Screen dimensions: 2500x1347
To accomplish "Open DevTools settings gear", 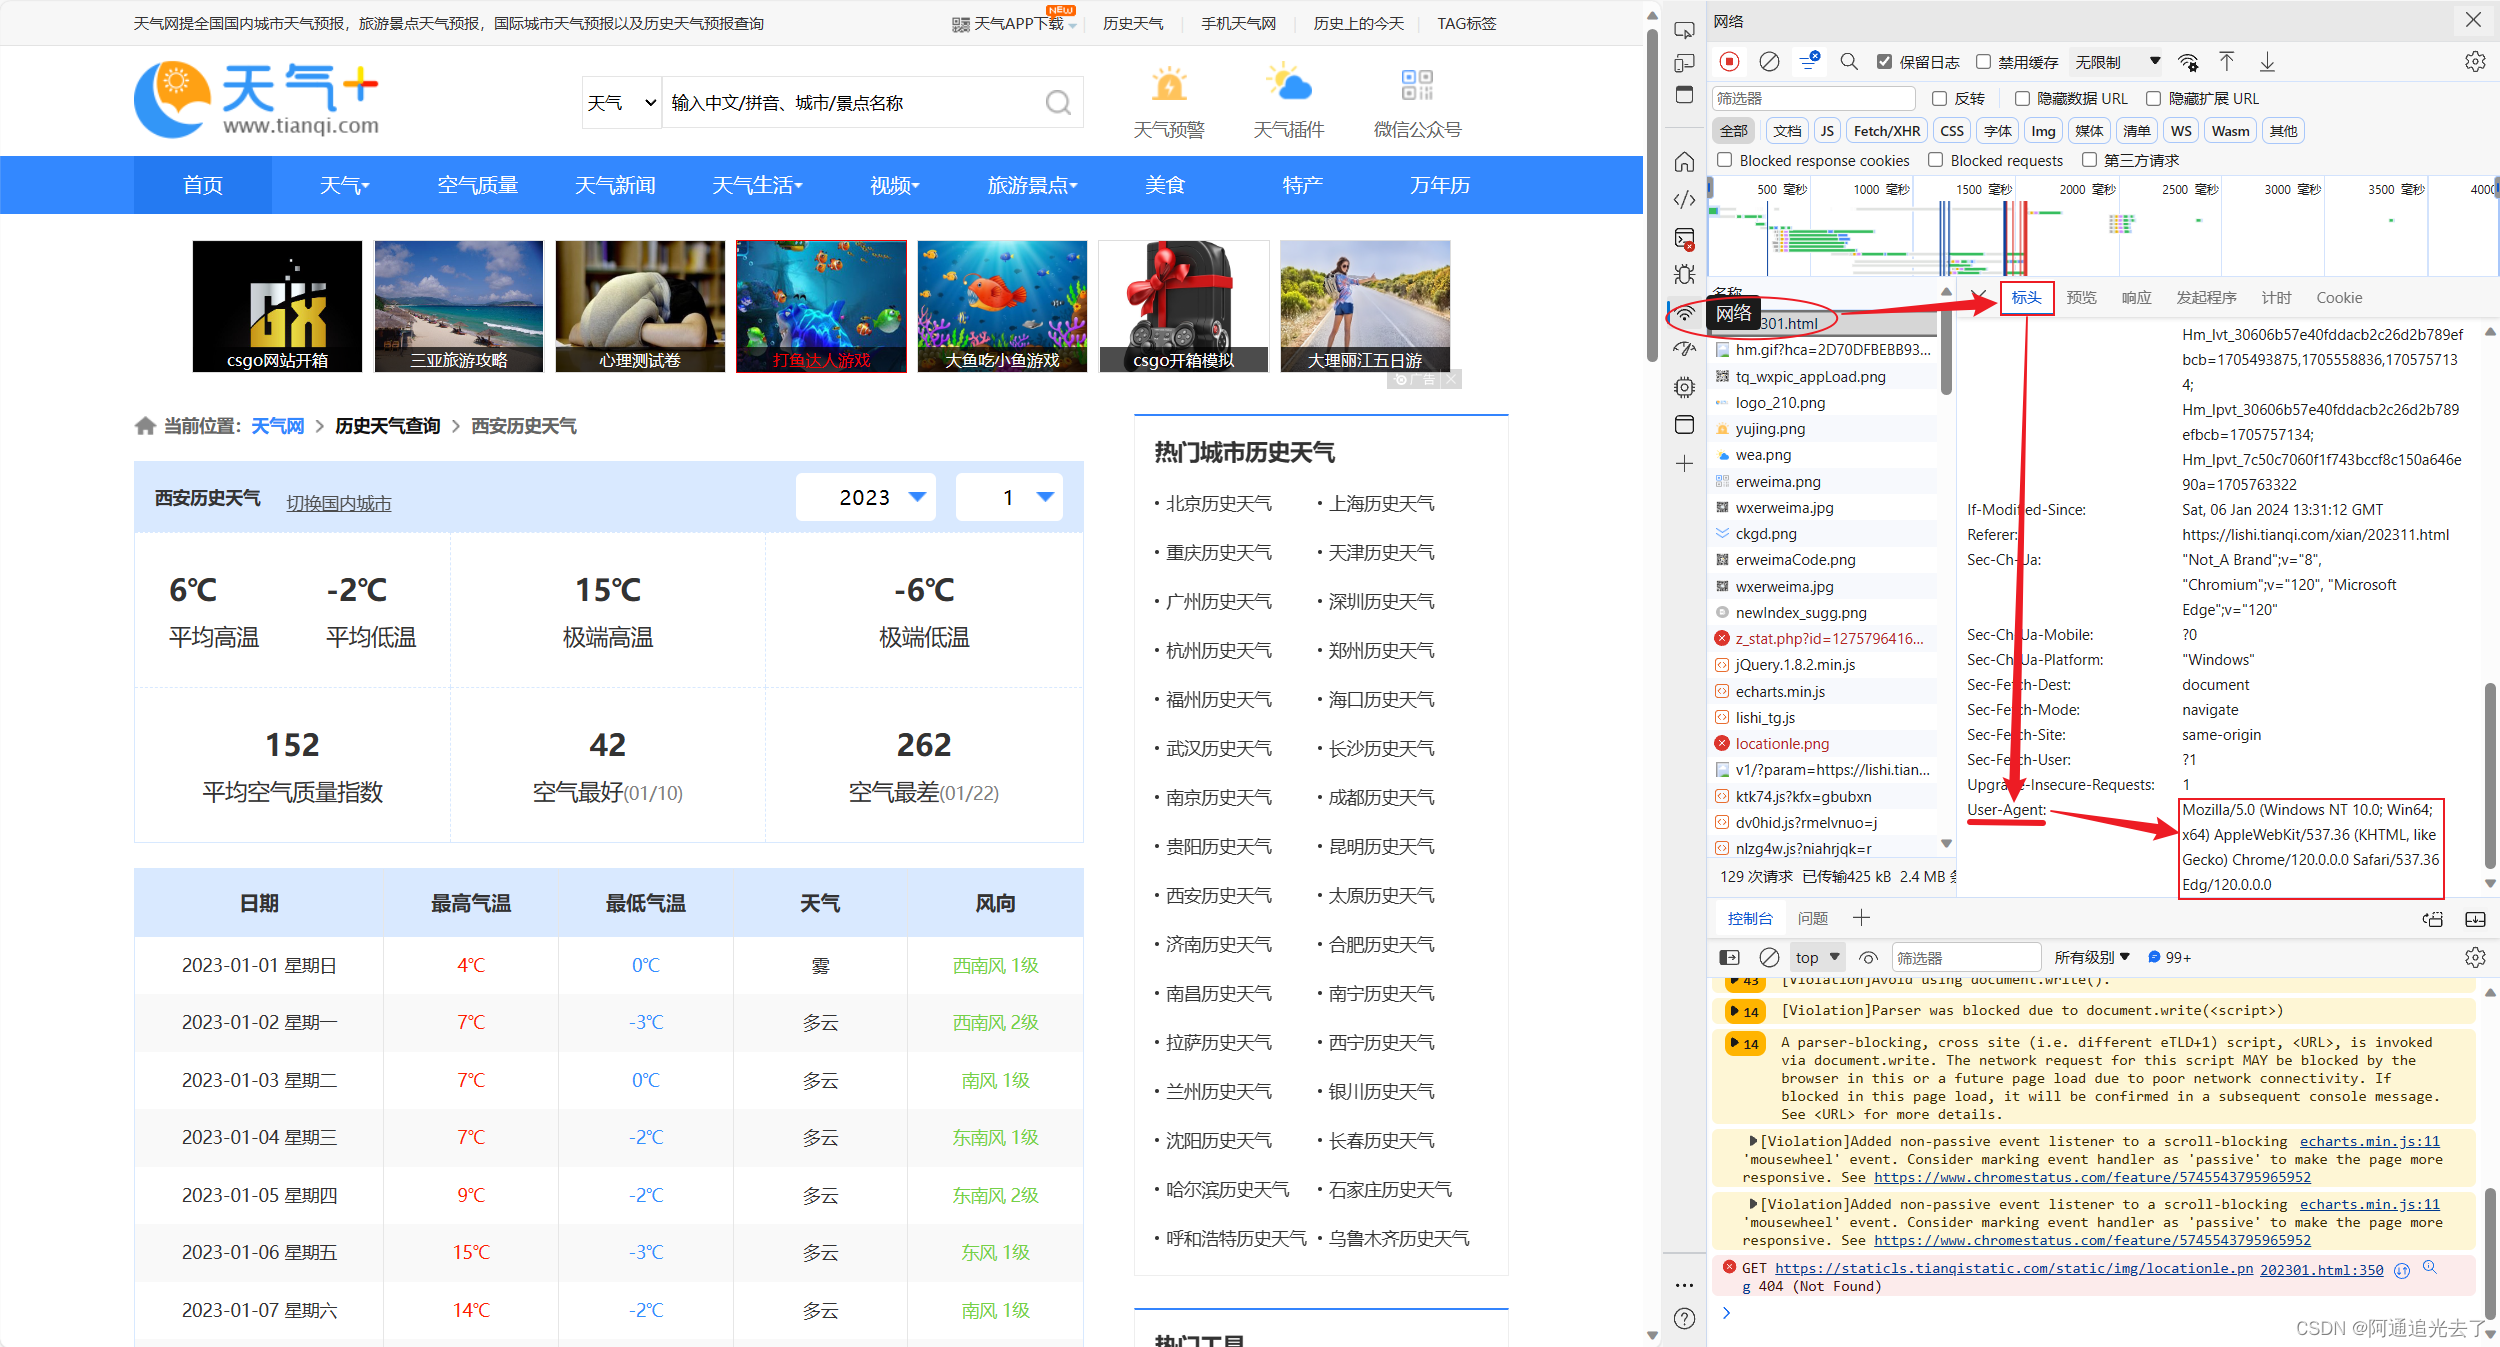I will [2476, 61].
